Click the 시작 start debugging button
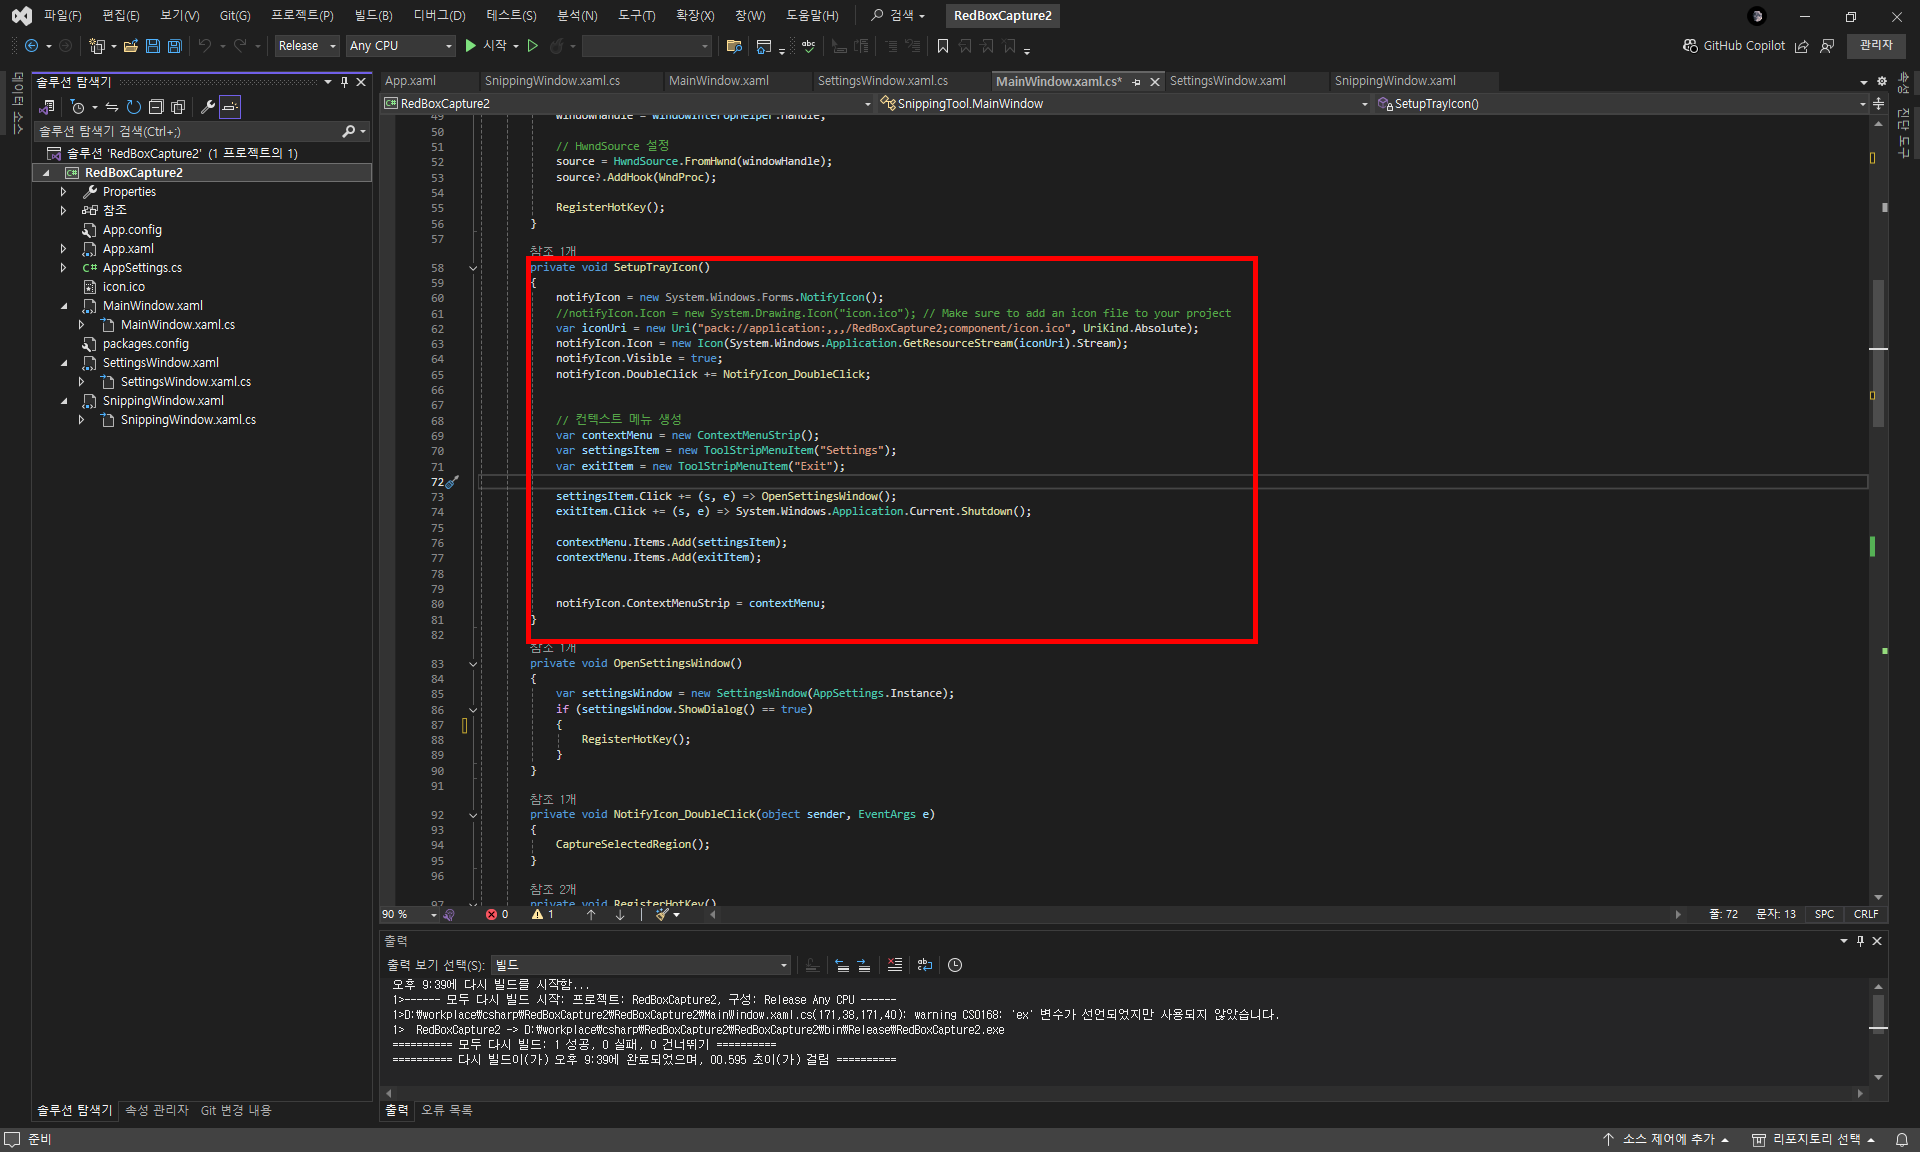The image size is (1920, 1152). (x=487, y=46)
